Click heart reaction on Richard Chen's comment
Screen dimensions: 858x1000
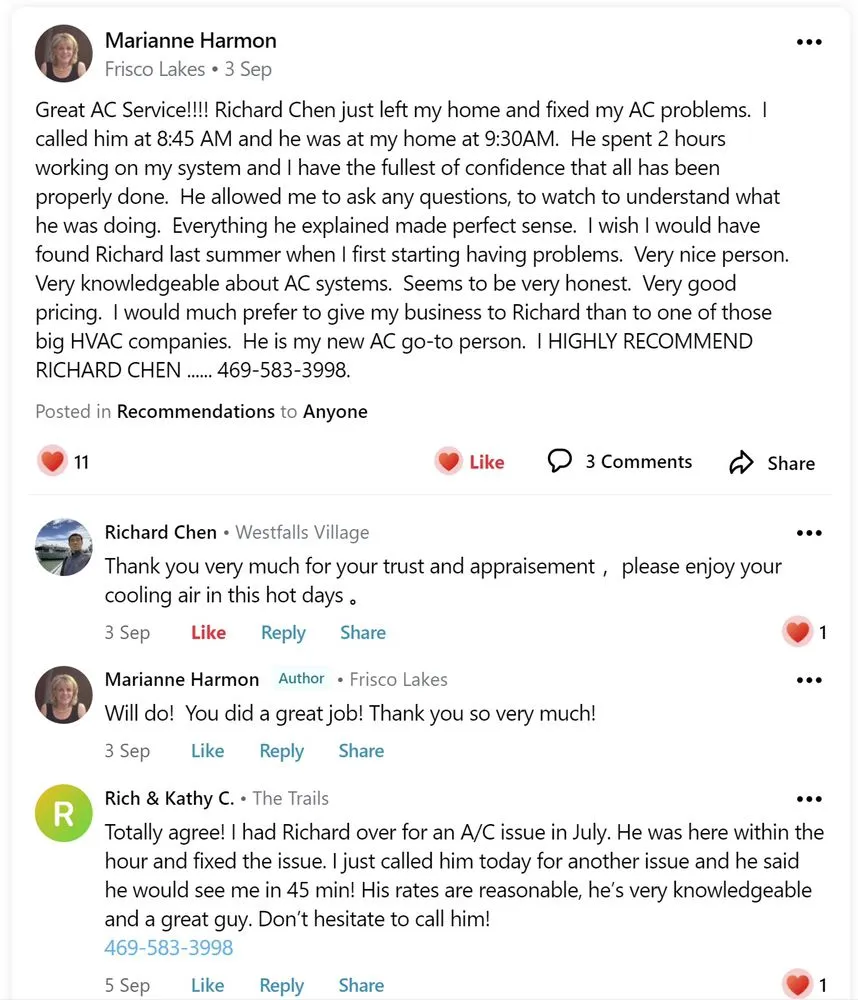pos(798,632)
